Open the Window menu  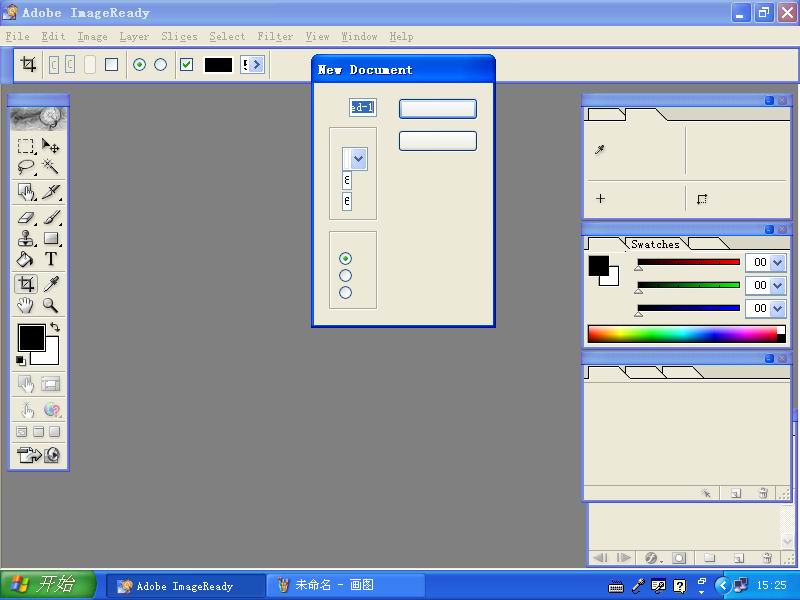(359, 37)
